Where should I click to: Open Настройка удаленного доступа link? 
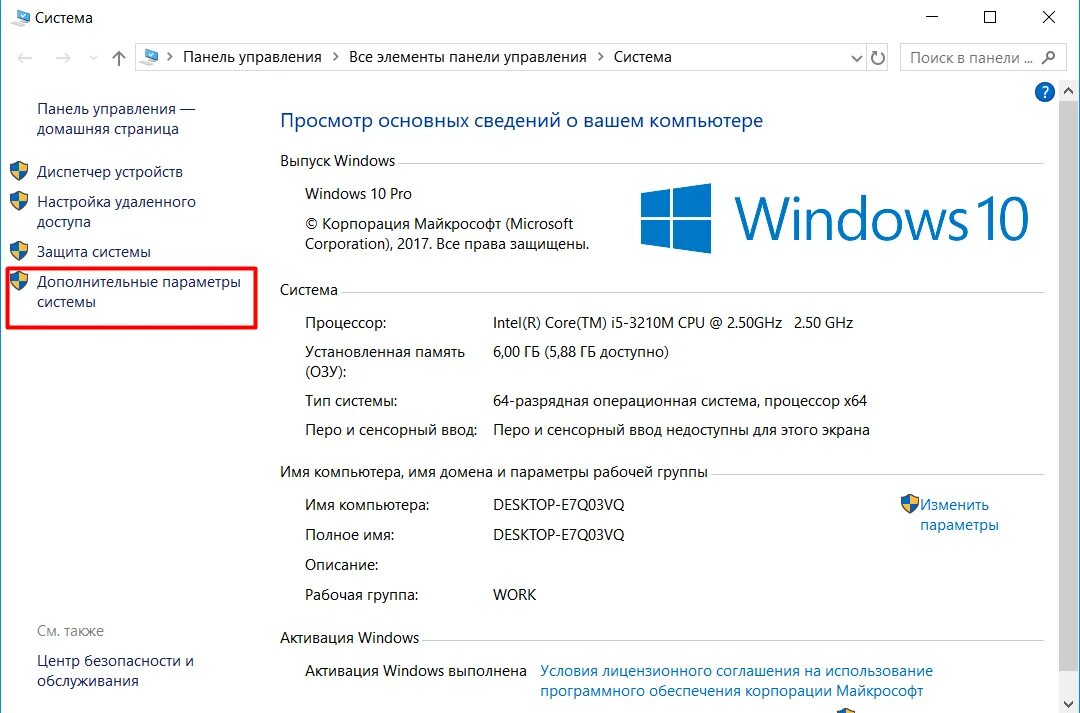tap(116, 211)
